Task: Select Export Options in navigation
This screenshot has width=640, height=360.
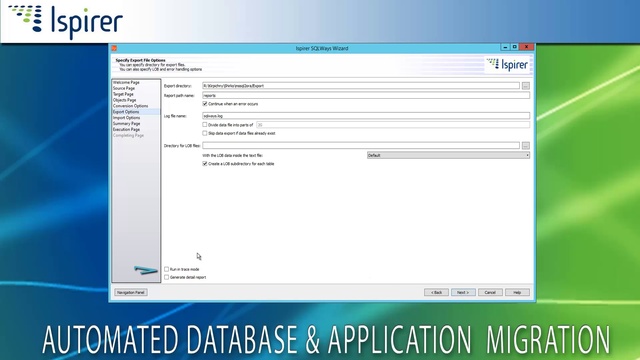Action: point(126,112)
